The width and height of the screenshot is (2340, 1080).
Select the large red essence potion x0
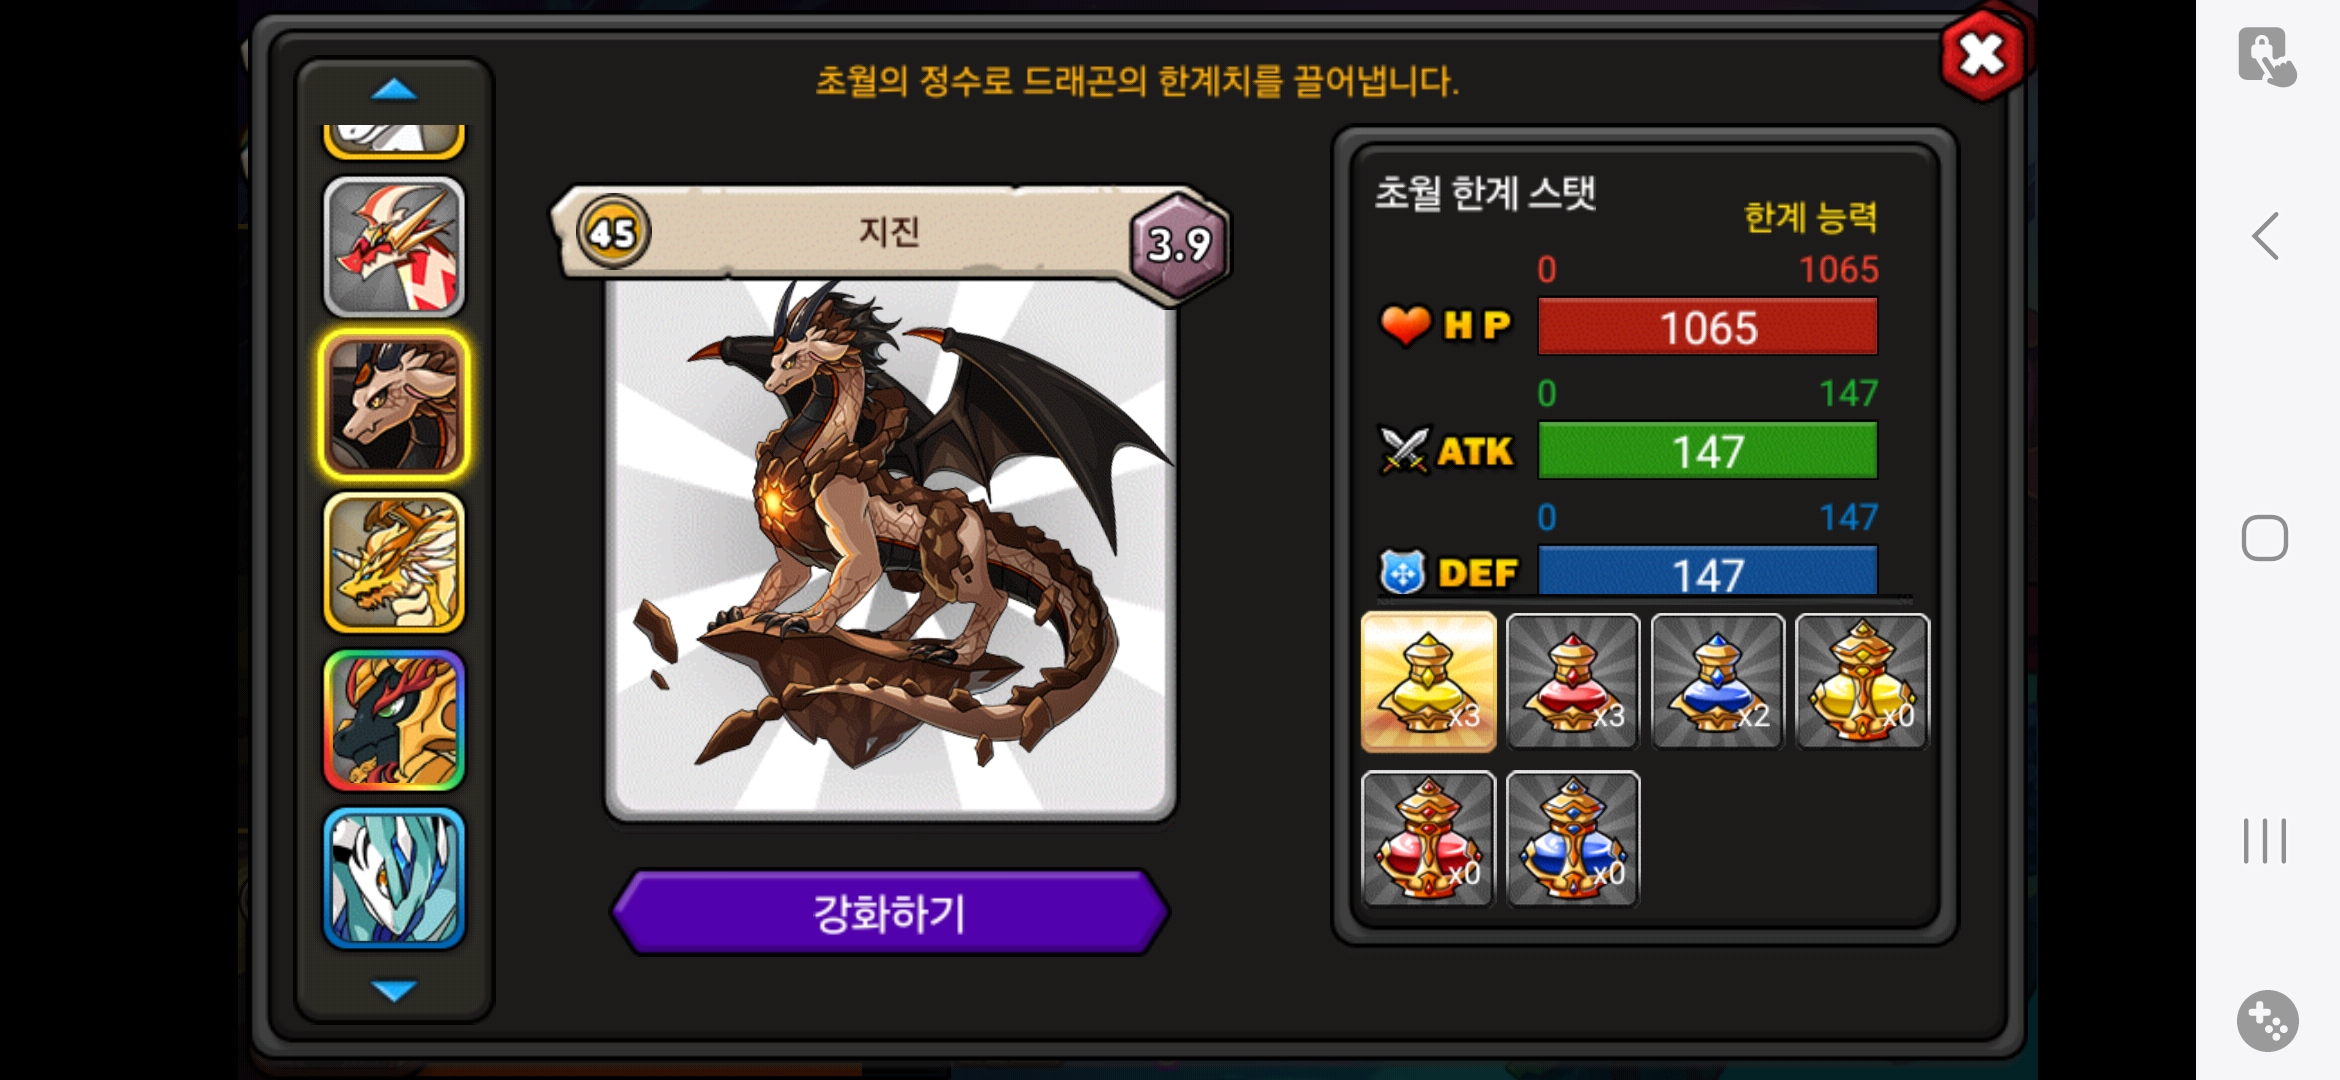1428,839
